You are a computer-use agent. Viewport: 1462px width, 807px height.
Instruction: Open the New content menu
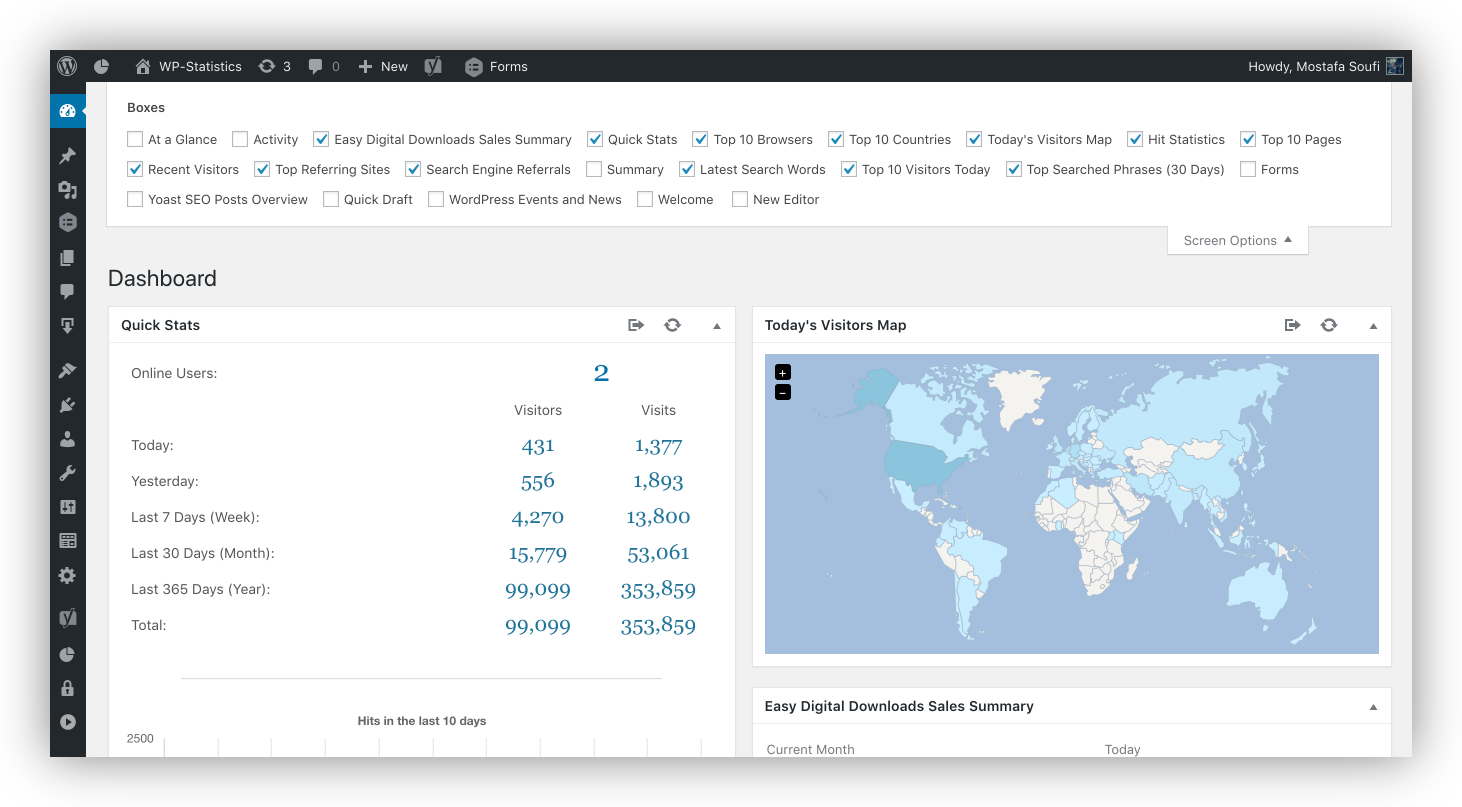tap(383, 66)
